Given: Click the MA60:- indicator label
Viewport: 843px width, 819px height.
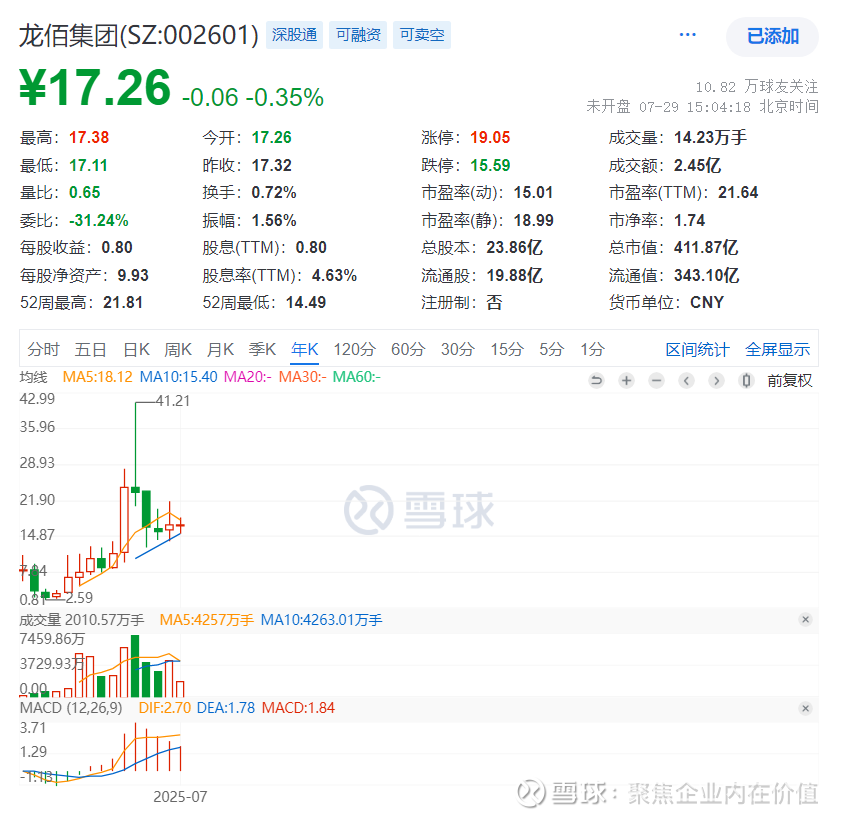Looking at the screenshot, I should click(x=356, y=377).
